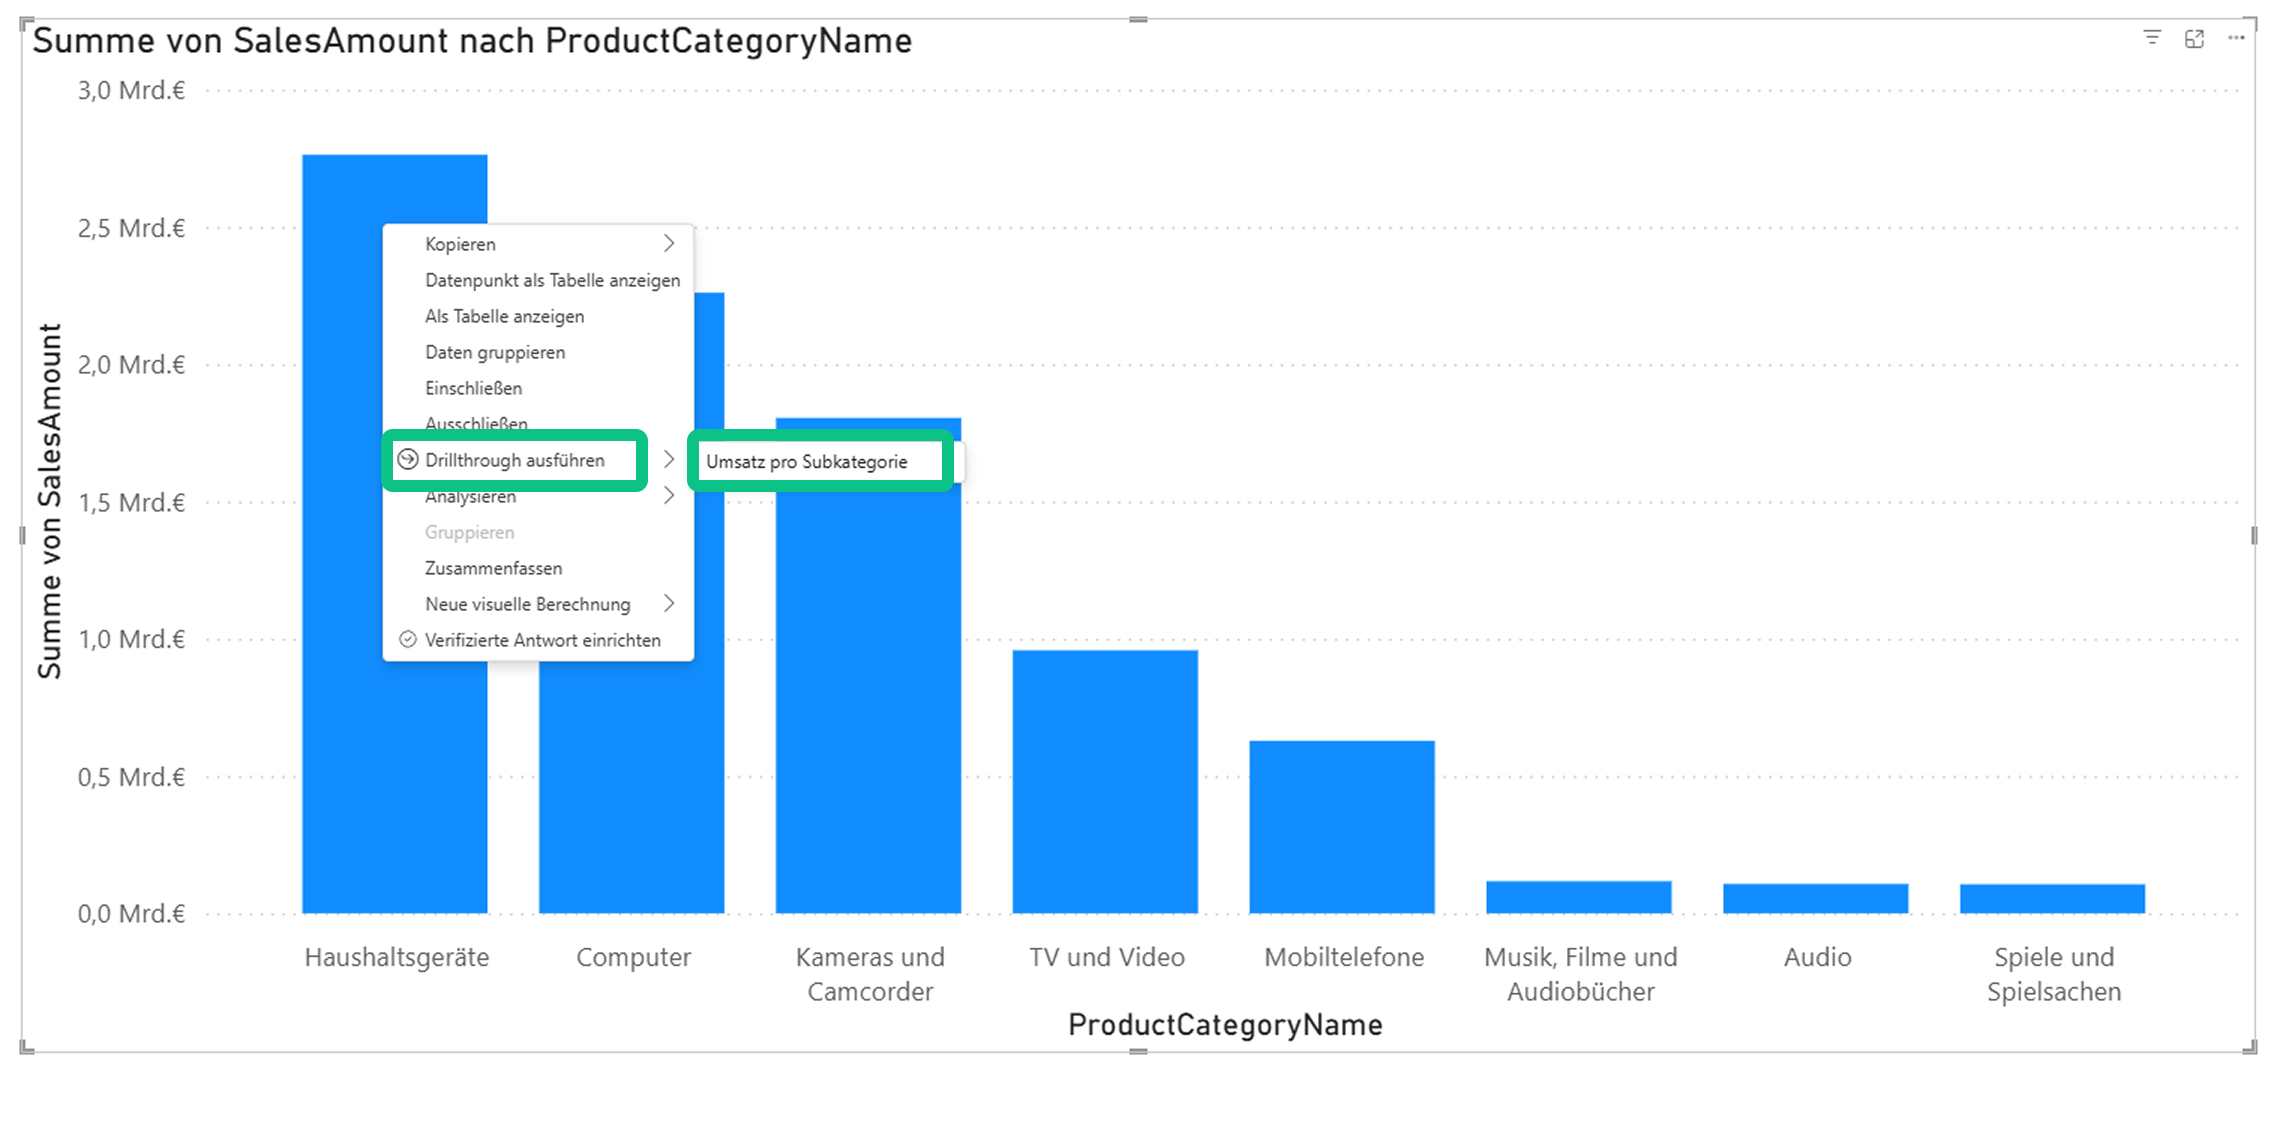Click Daten gruppieren menu item

click(x=495, y=352)
